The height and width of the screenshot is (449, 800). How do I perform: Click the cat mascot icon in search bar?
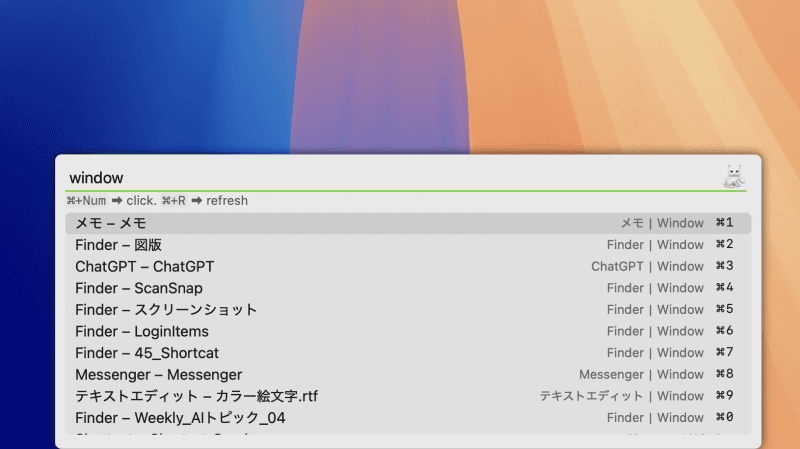(734, 177)
